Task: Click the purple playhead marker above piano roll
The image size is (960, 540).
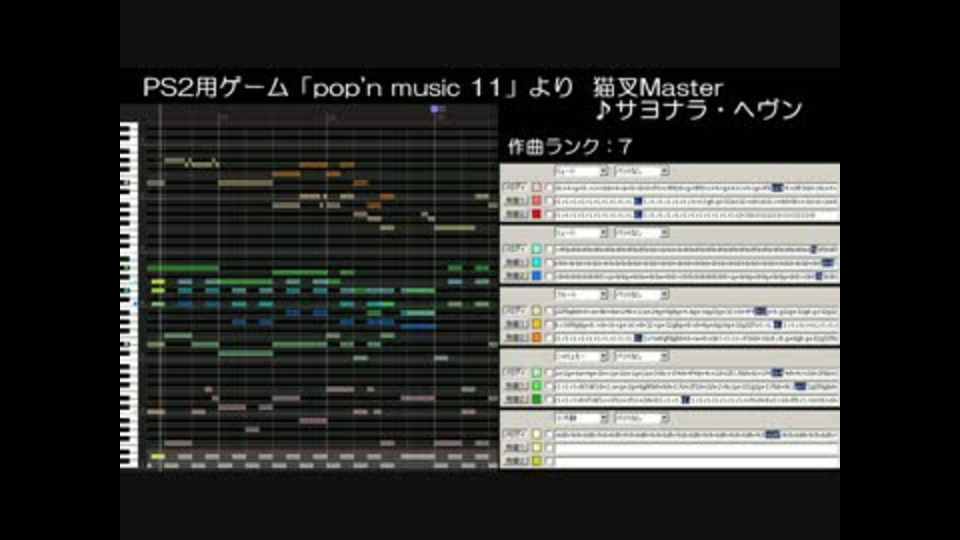Action: pyautogui.click(x=435, y=109)
